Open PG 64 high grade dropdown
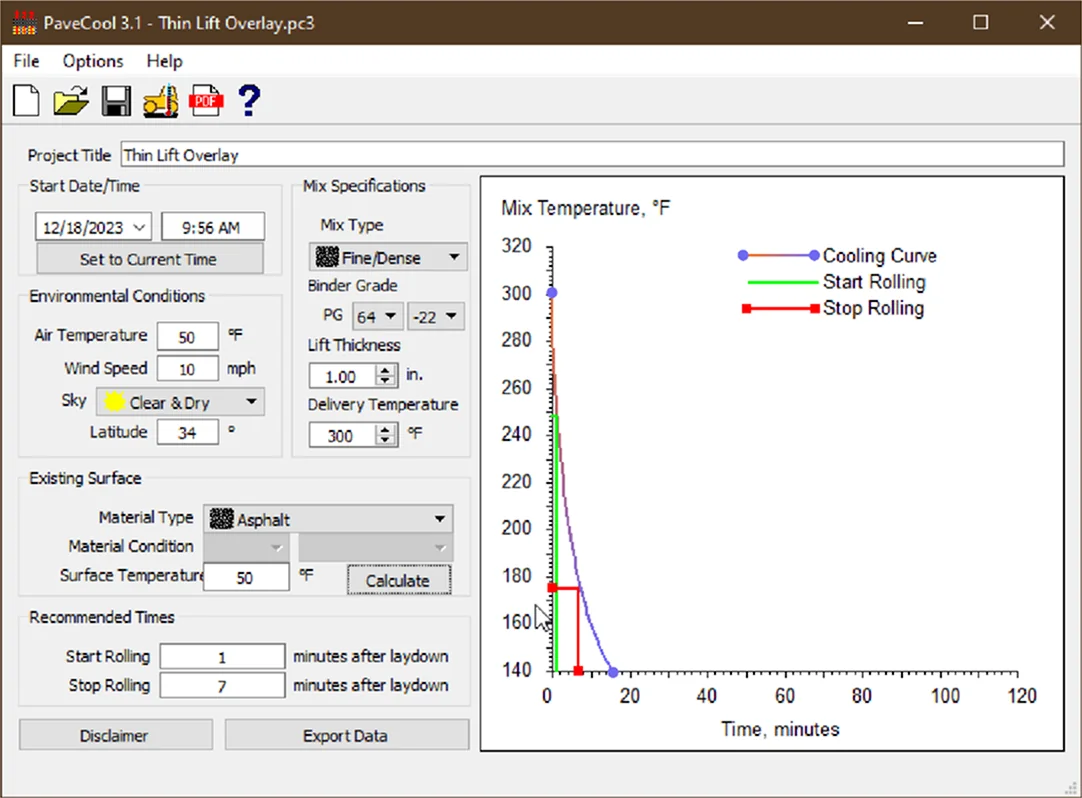The image size is (1082, 798). coord(389,317)
